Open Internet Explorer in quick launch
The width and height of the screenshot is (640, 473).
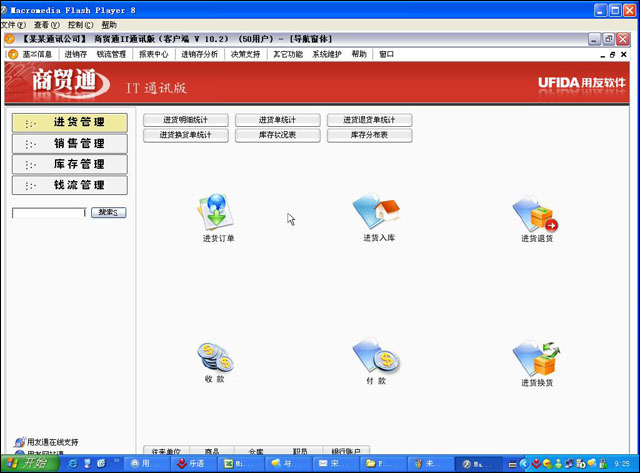[x=73, y=464]
